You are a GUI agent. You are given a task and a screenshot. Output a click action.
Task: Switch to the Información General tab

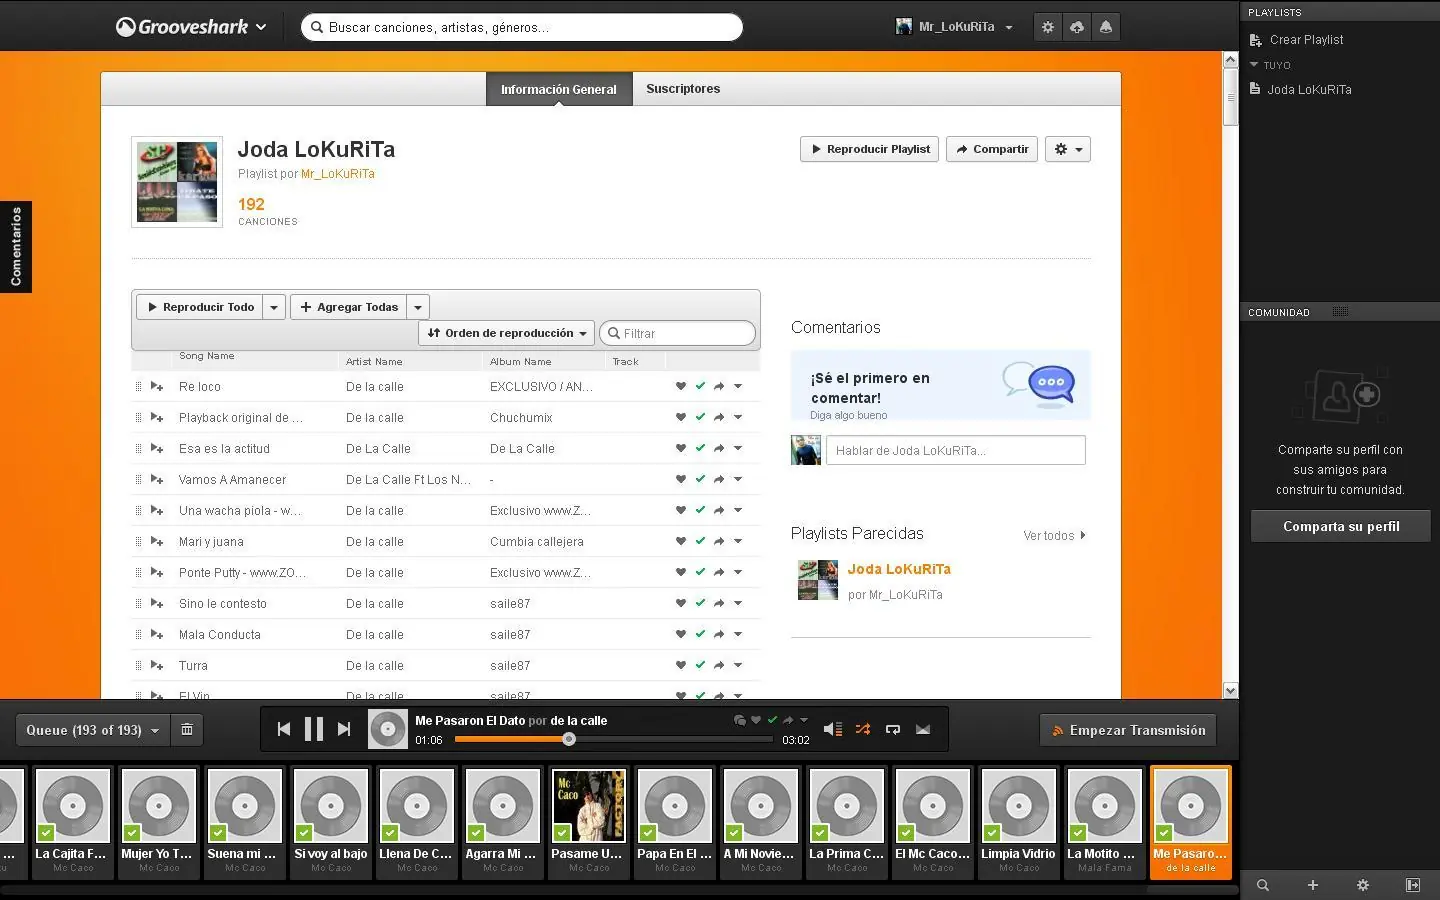tap(559, 89)
